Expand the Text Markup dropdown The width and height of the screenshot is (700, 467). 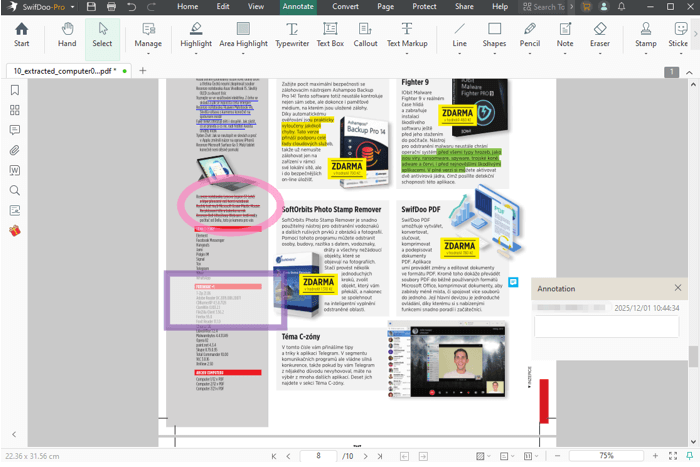click(x=407, y=54)
